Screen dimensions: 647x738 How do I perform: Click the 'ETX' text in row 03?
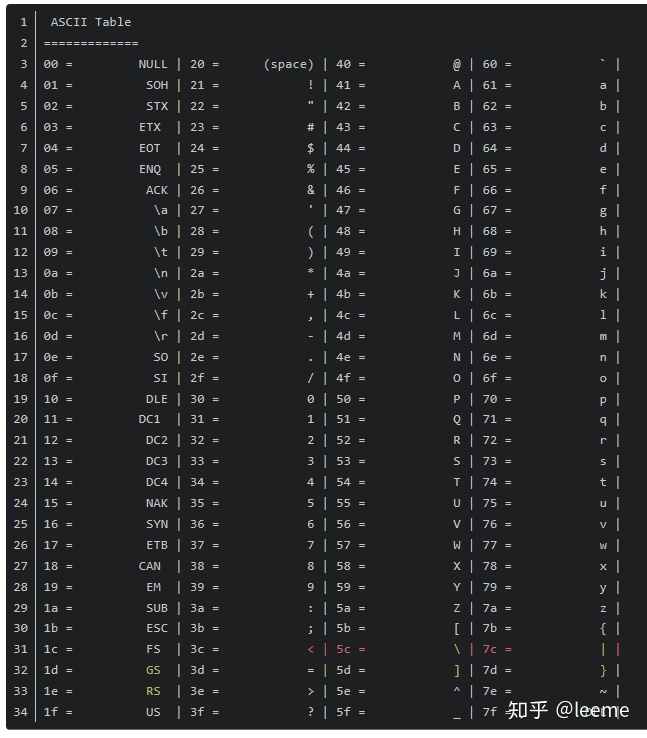tap(150, 127)
